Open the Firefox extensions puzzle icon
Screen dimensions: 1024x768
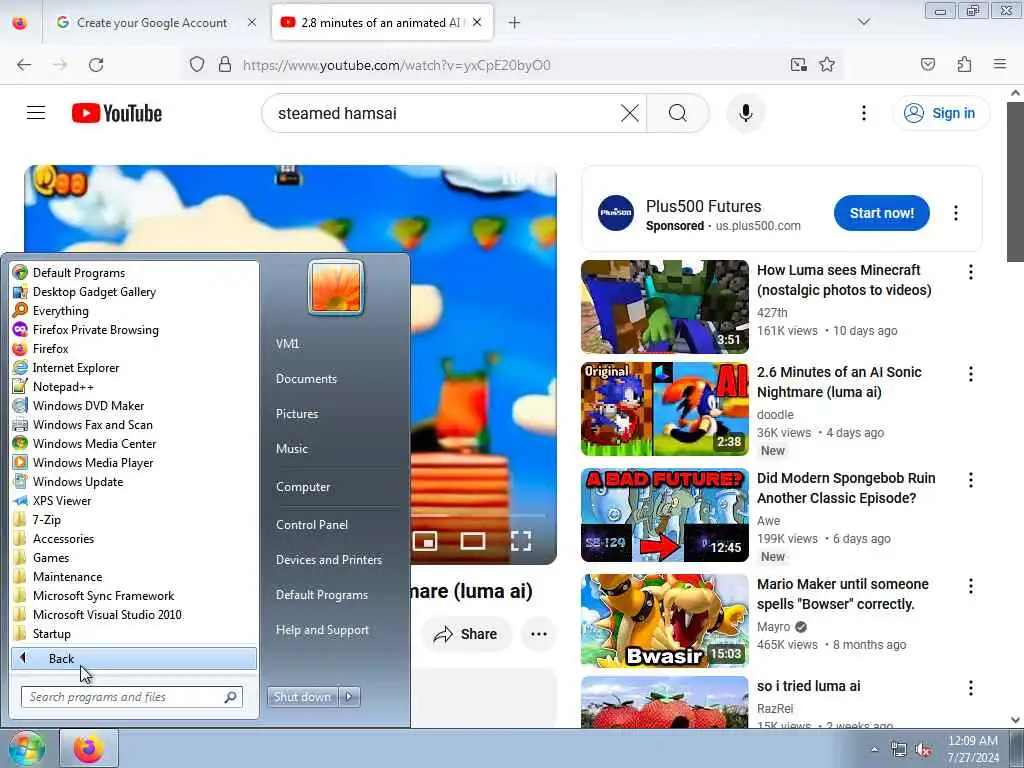point(964,65)
